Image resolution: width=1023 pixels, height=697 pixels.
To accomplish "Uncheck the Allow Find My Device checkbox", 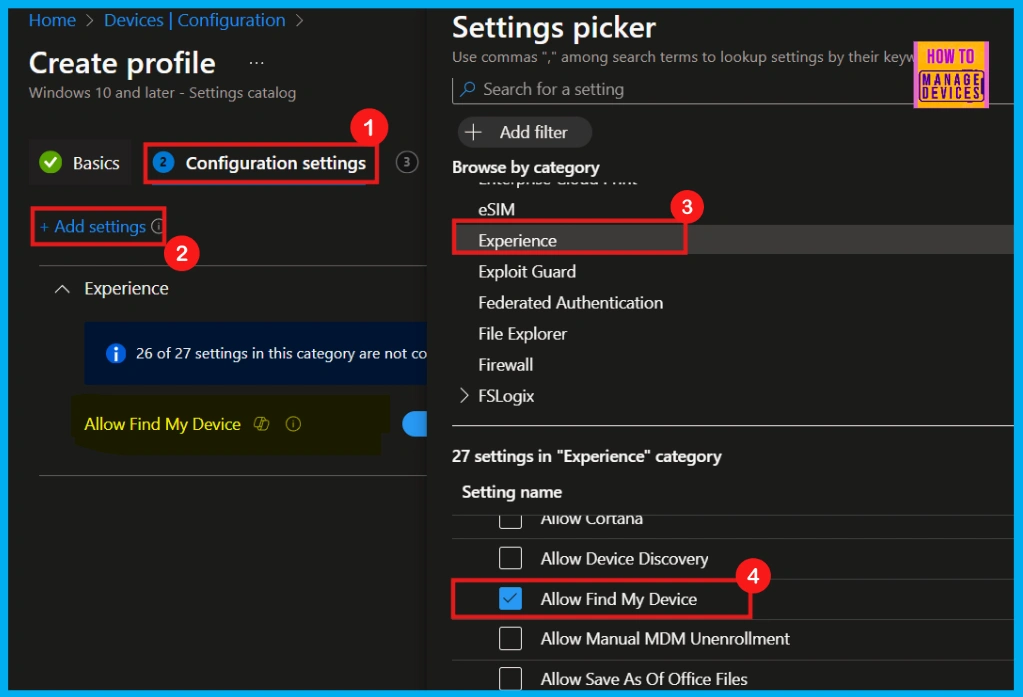I will (x=510, y=598).
